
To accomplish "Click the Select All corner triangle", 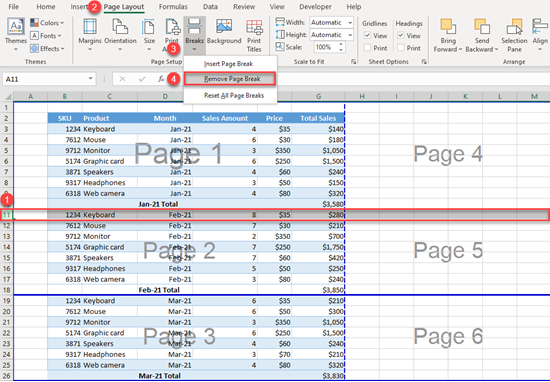I will click(7, 96).
